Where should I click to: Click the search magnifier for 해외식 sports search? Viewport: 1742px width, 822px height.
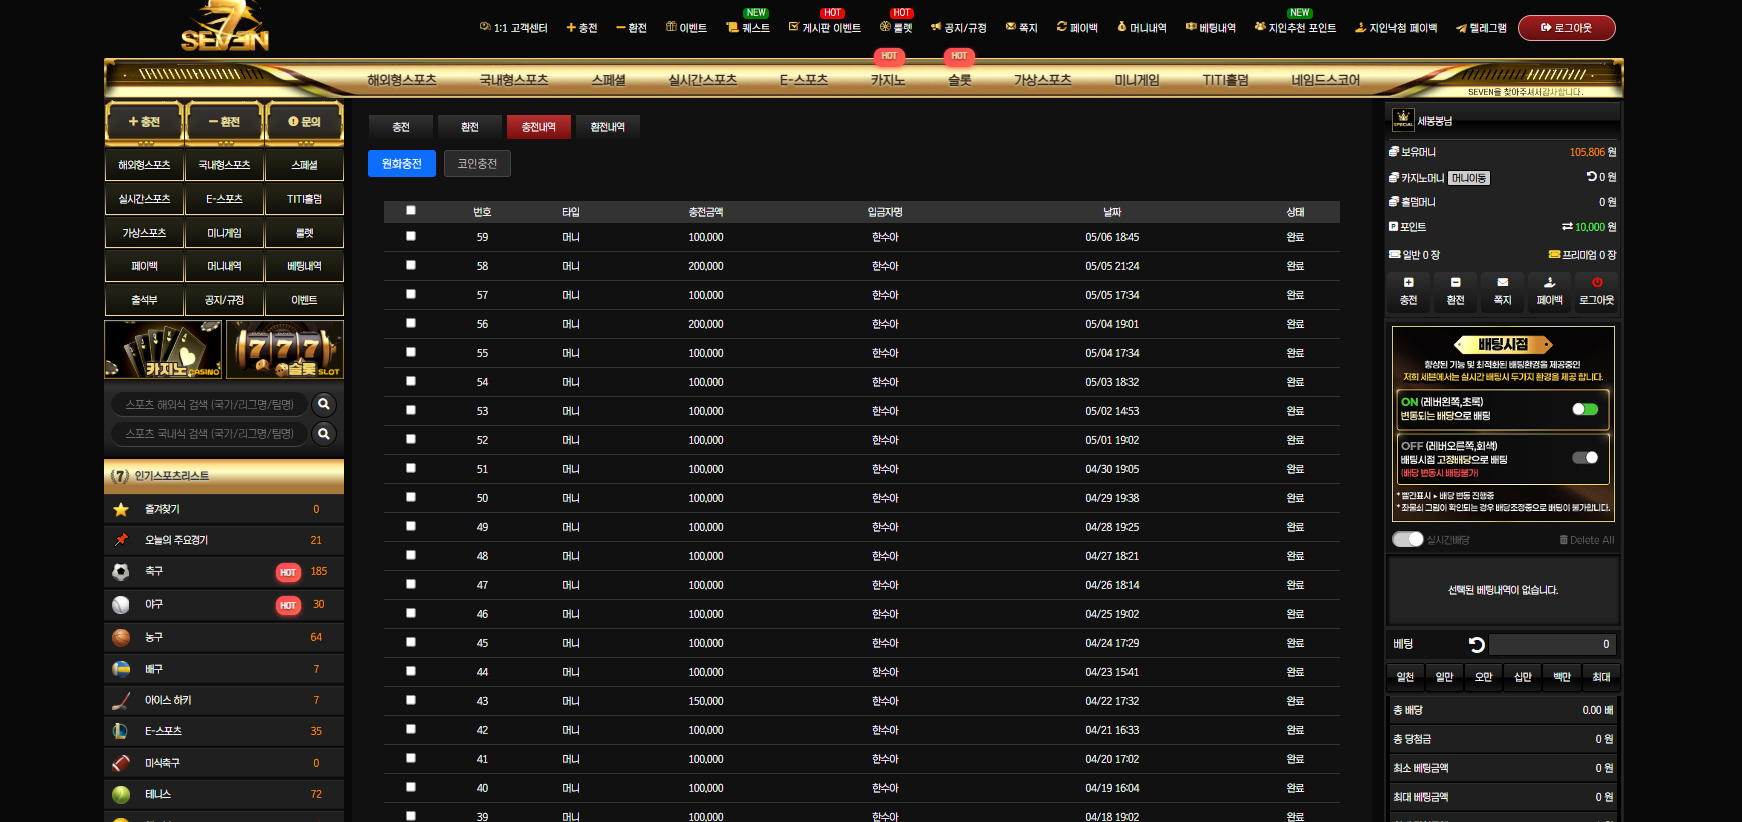click(x=323, y=404)
